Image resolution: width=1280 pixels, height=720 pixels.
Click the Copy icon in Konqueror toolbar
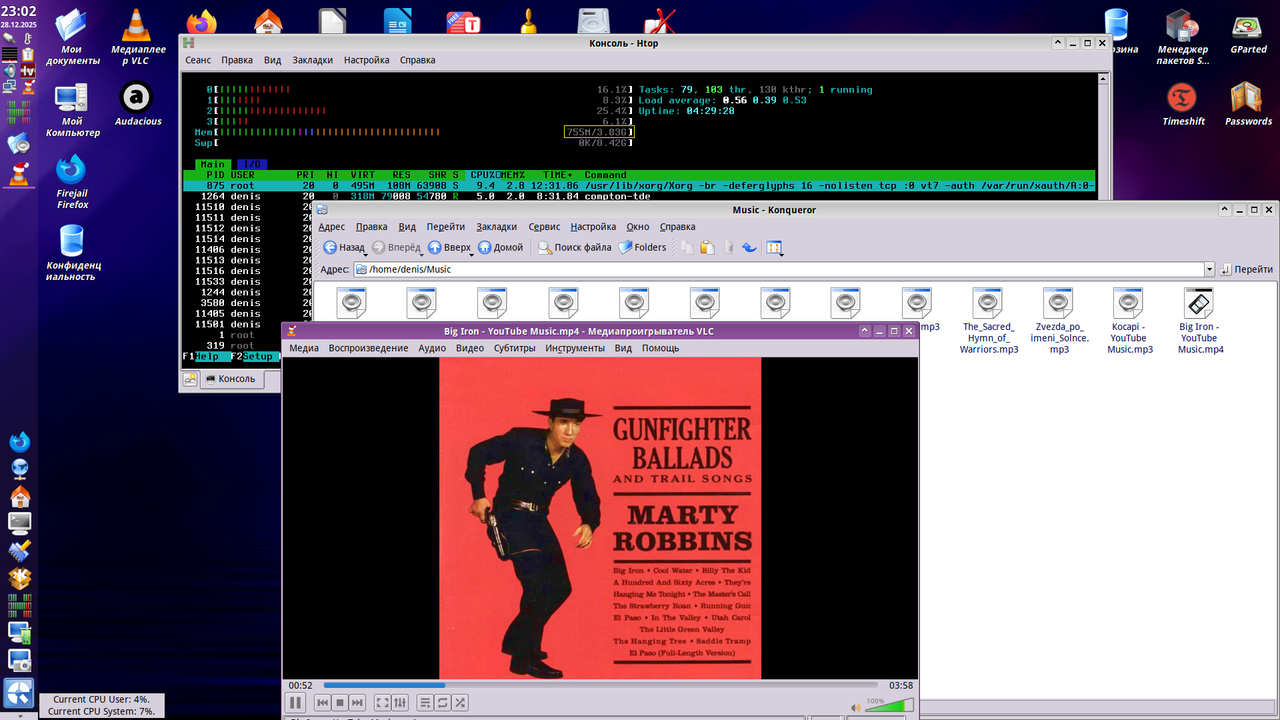pos(686,247)
